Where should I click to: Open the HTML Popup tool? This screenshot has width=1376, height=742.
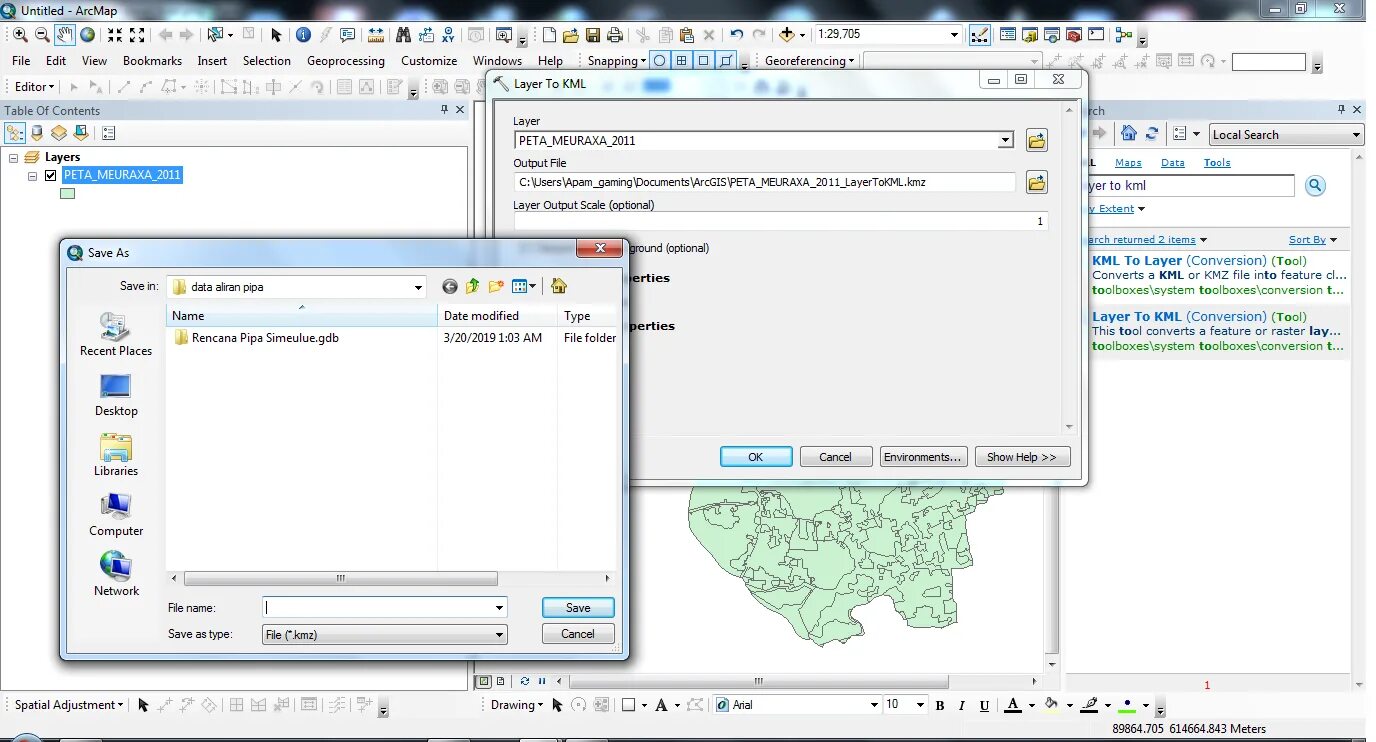pos(348,35)
